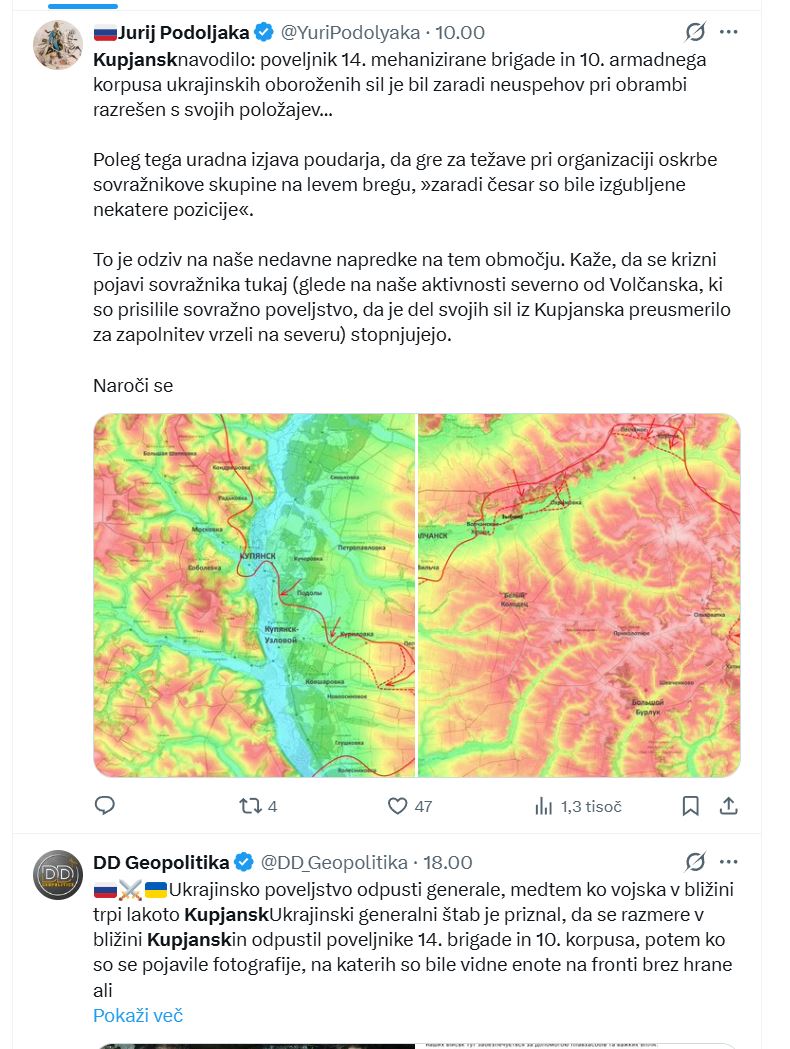This screenshot has width=790, height=1049.
Task: Open the 10.00 post timestamp
Action: click(459, 33)
